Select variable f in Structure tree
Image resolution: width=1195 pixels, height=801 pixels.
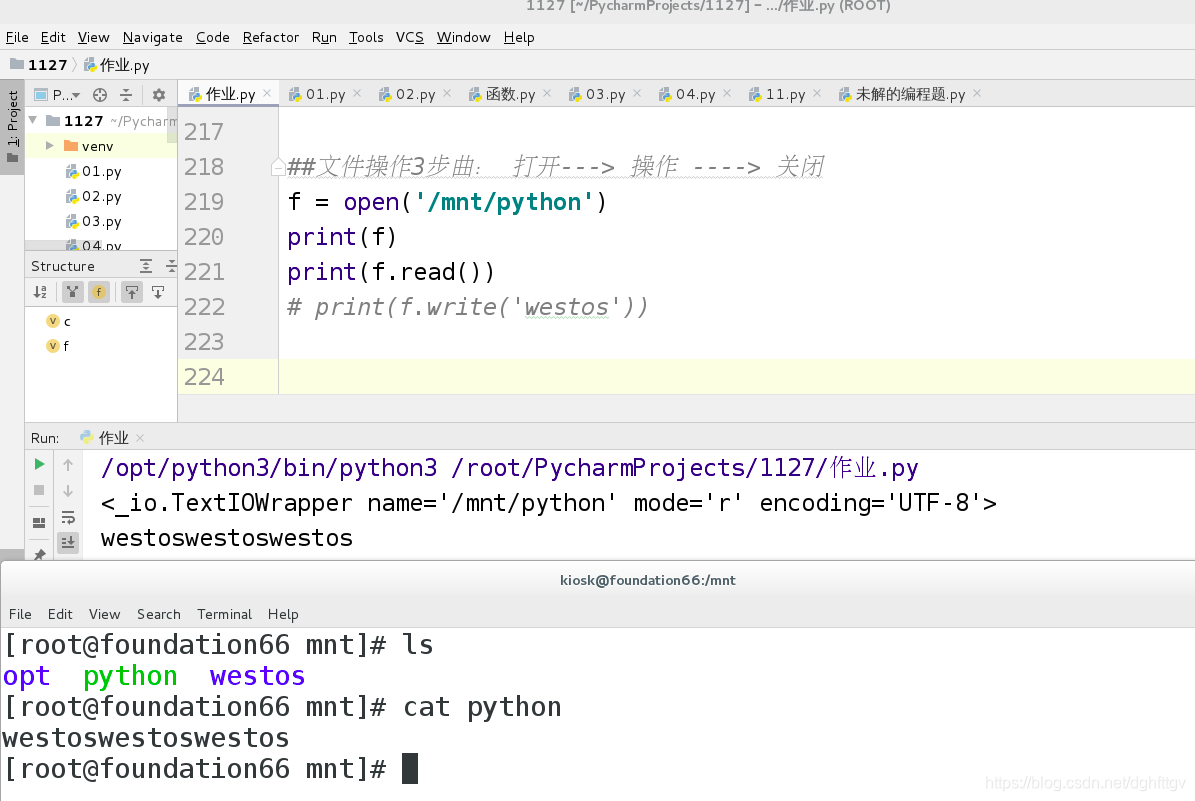point(58,346)
